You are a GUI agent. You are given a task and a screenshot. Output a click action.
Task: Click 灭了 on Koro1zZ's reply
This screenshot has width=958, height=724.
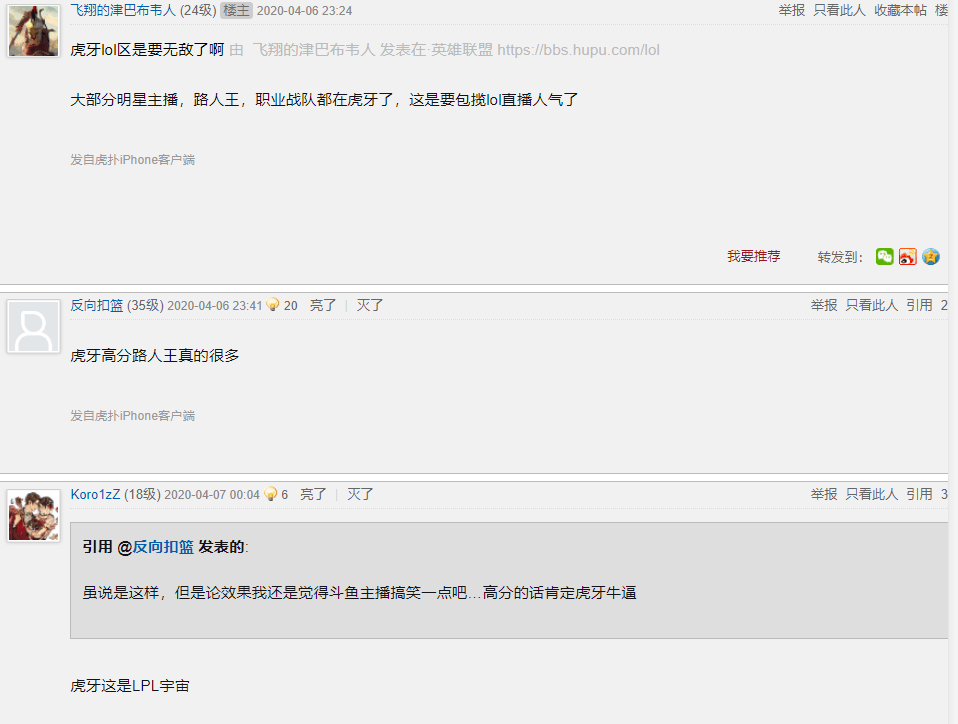pyautogui.click(x=360, y=494)
